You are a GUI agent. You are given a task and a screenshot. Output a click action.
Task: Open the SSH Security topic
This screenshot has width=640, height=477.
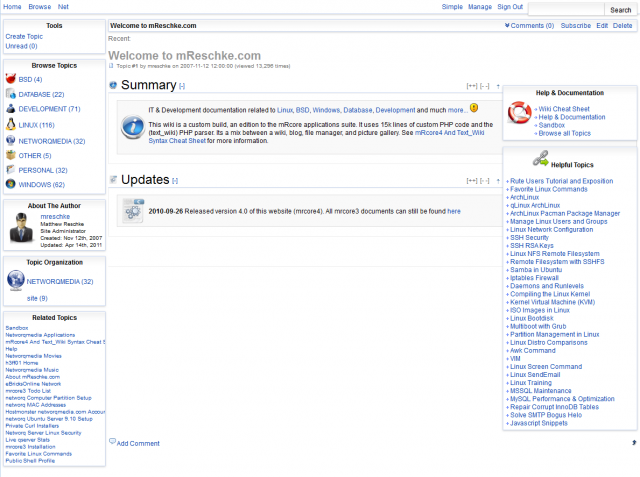coord(529,237)
